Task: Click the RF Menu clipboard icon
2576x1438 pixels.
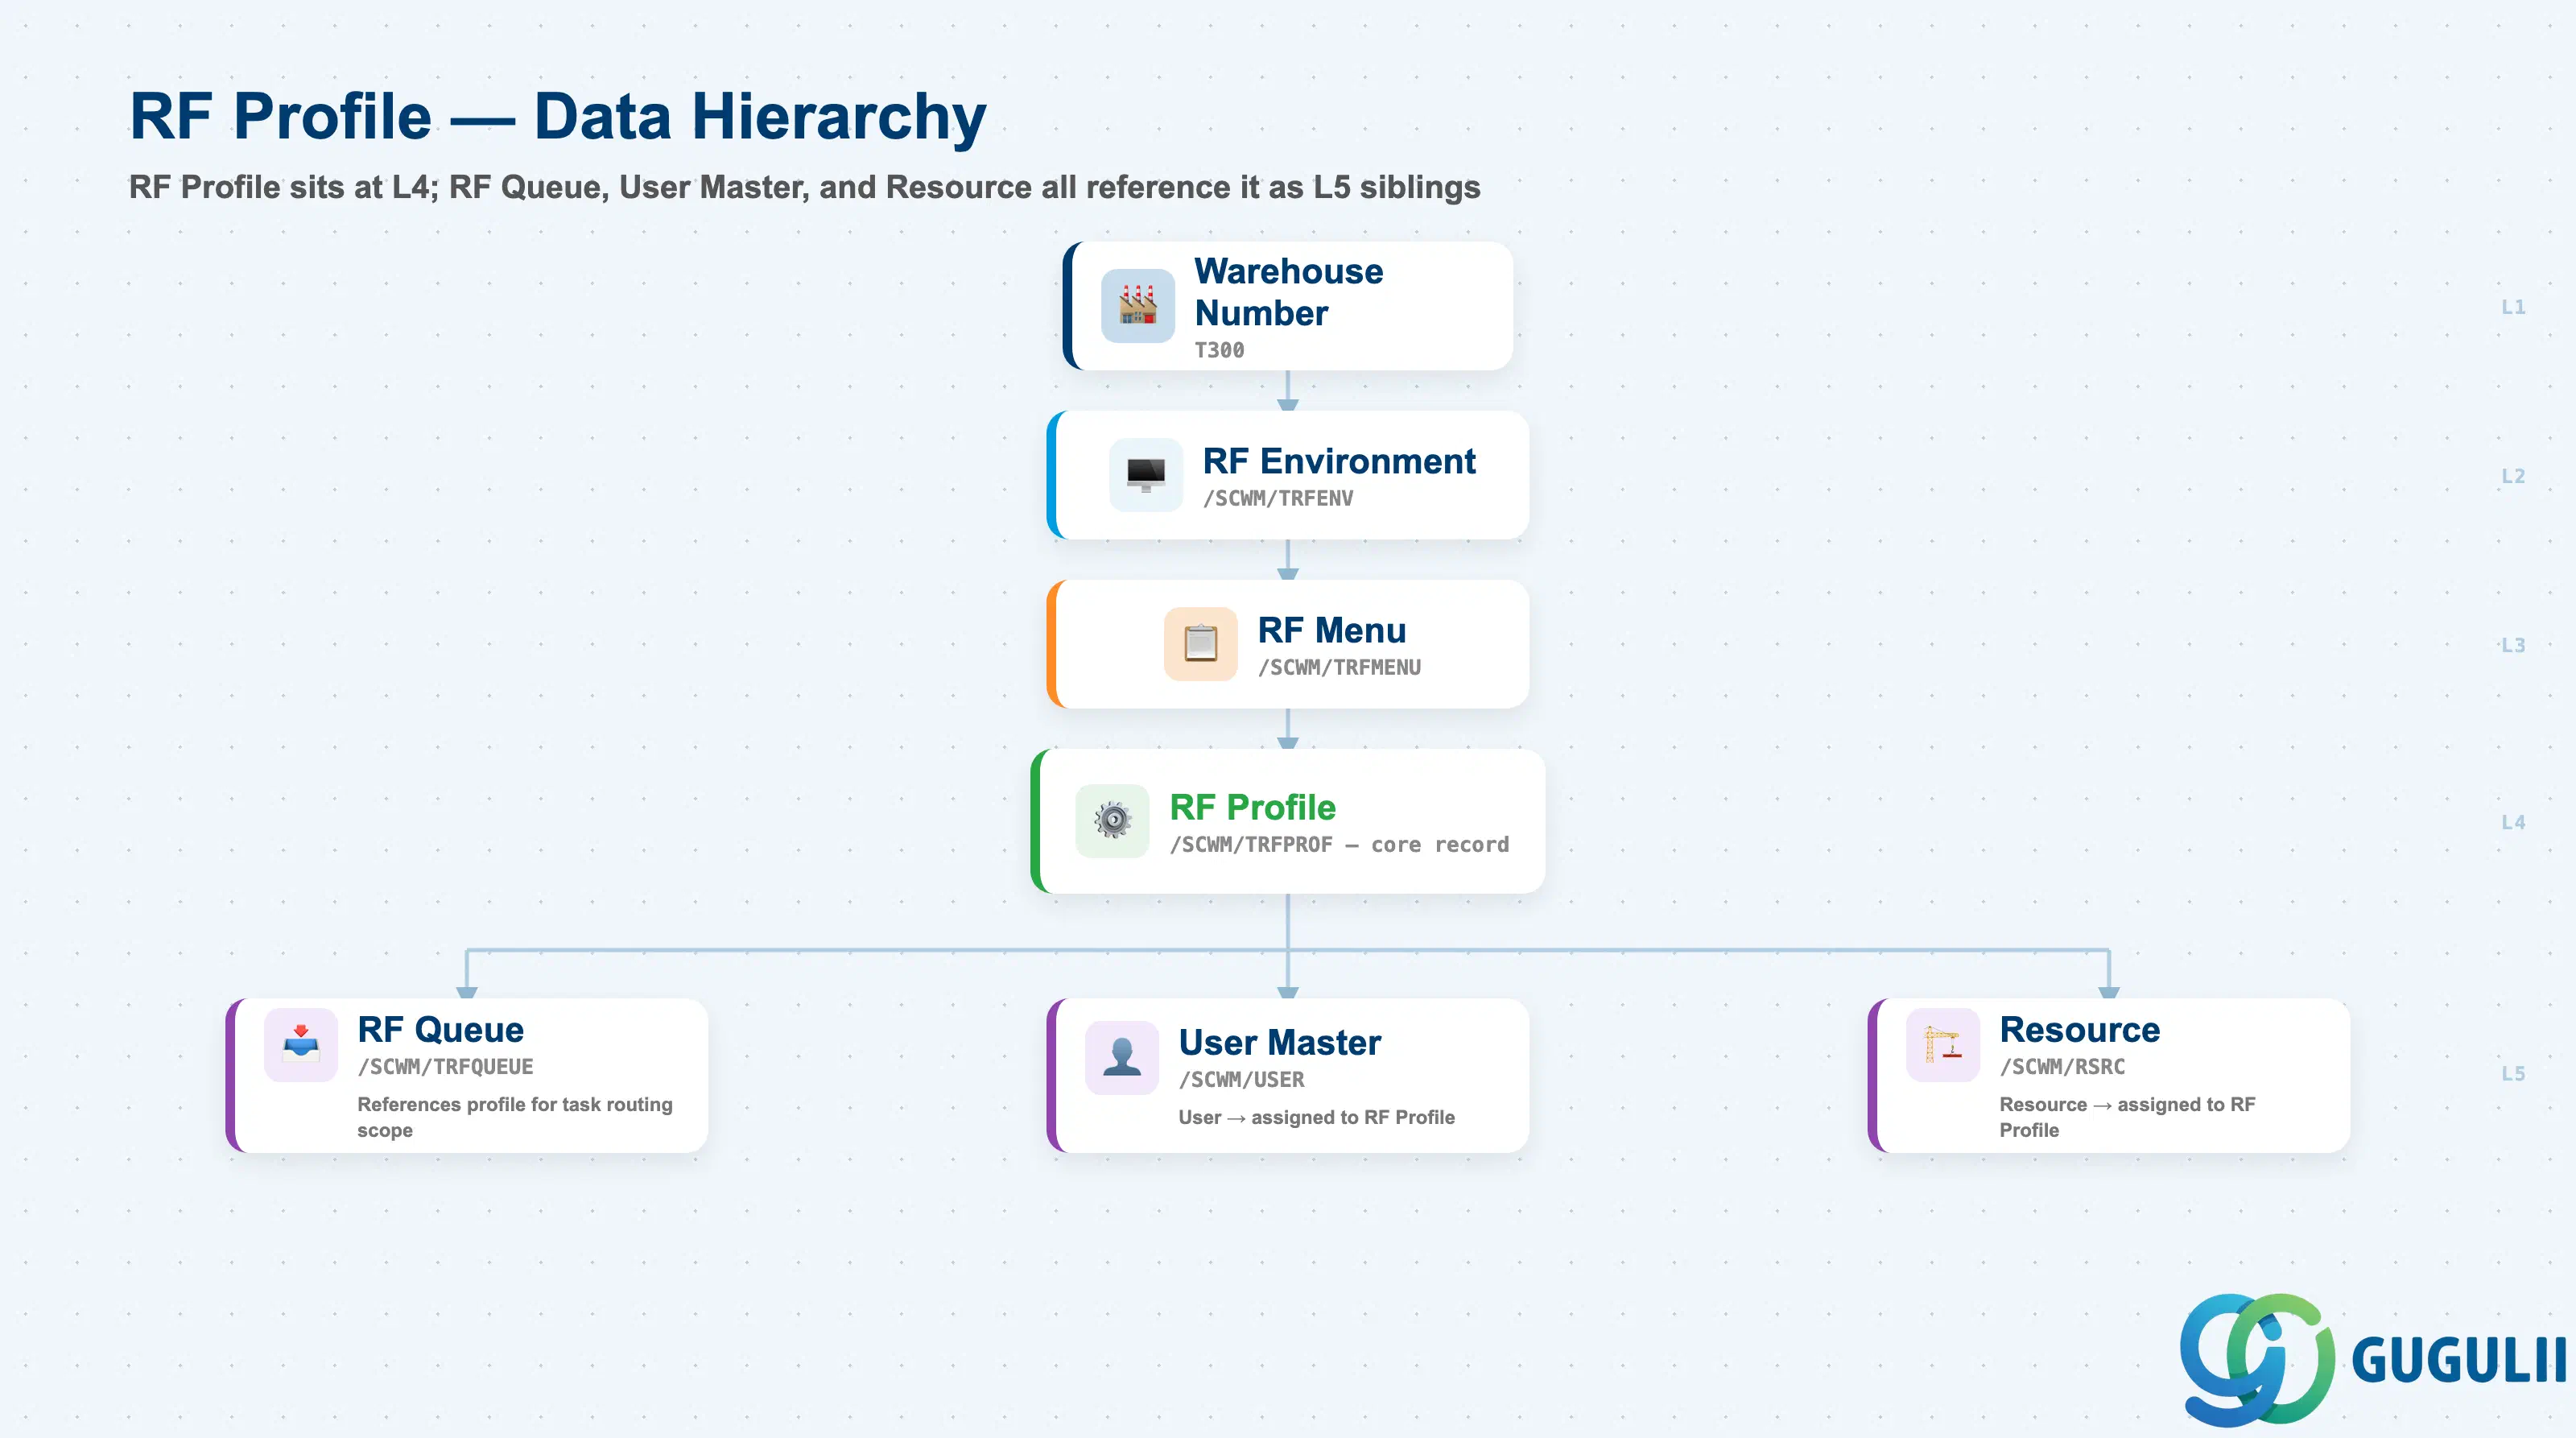Action: tap(1201, 644)
